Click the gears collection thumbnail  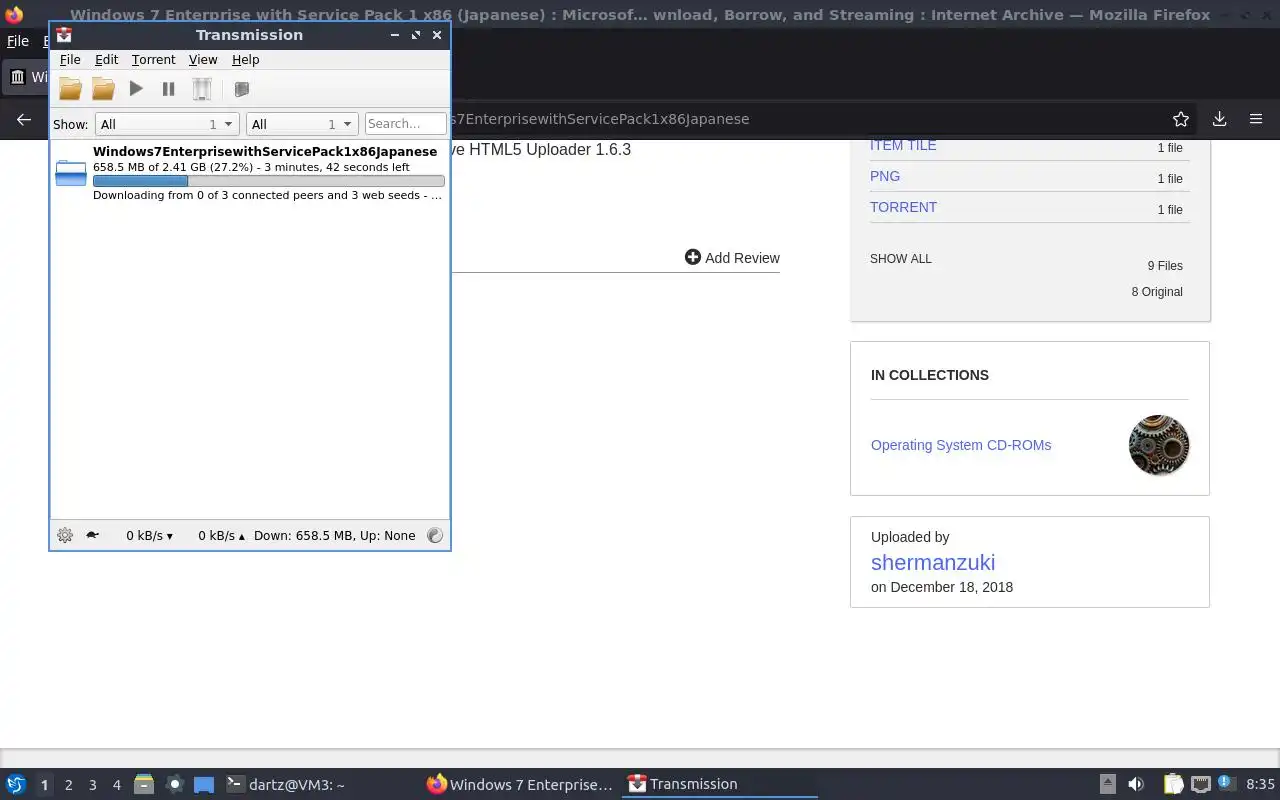coord(1159,445)
